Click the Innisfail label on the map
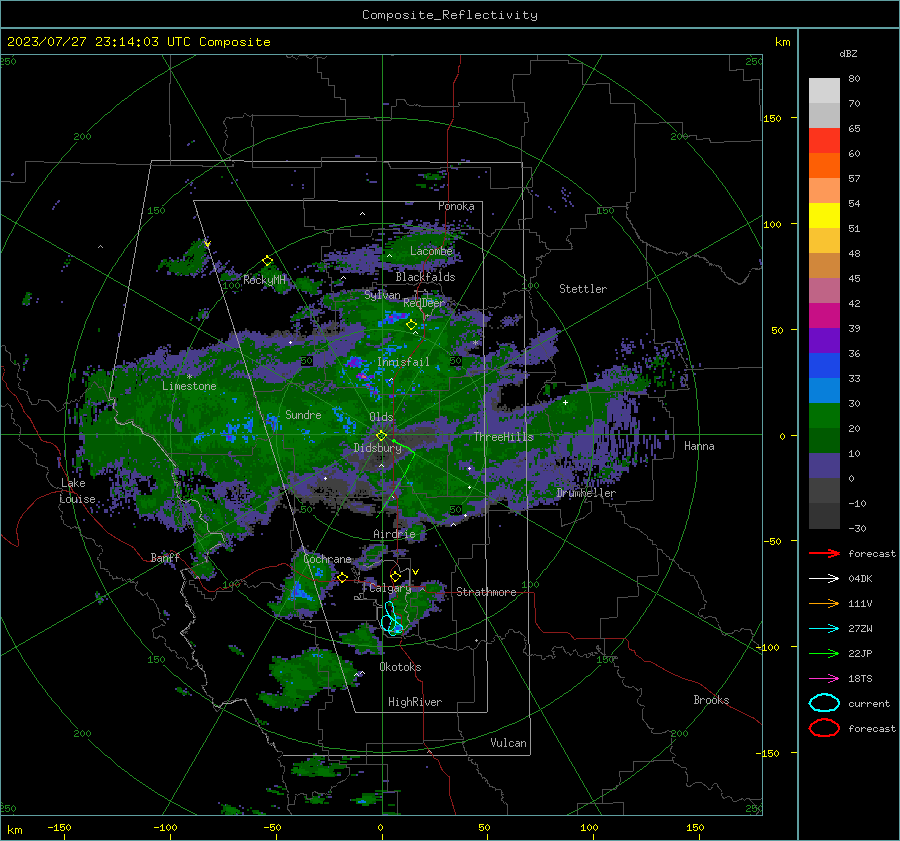 point(403,362)
